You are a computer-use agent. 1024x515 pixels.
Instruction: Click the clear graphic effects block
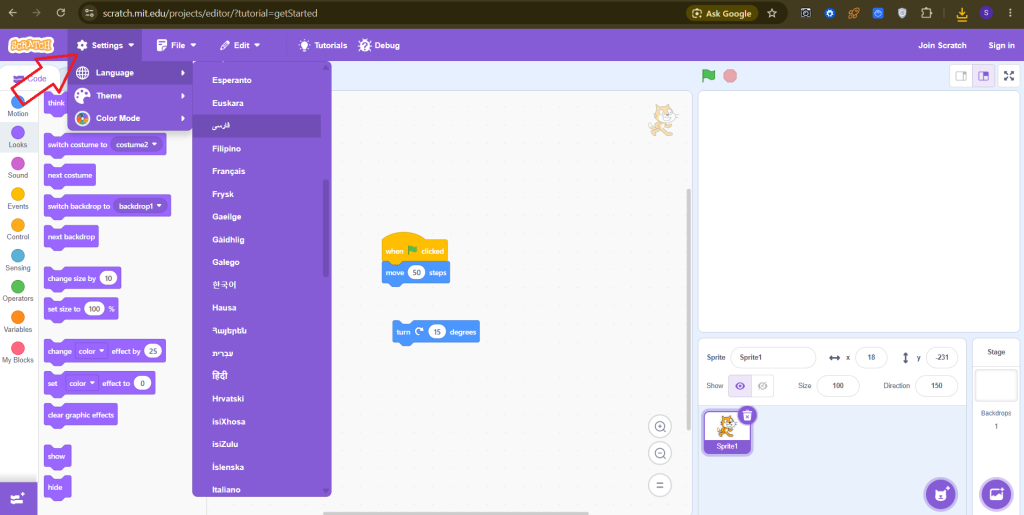point(81,414)
